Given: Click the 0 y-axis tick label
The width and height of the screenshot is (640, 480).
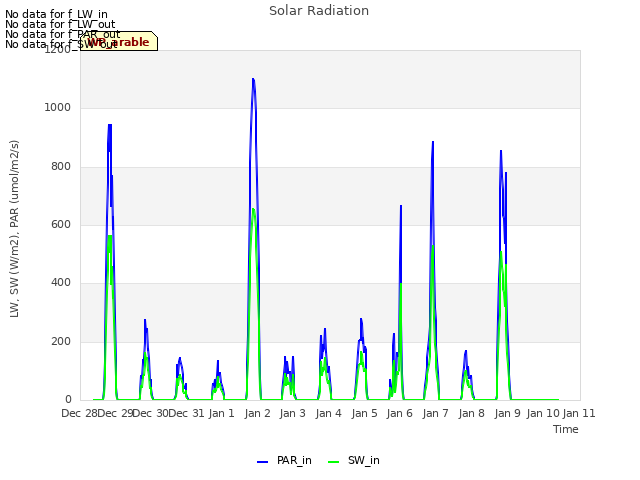Looking at the screenshot, I should tap(68, 400).
